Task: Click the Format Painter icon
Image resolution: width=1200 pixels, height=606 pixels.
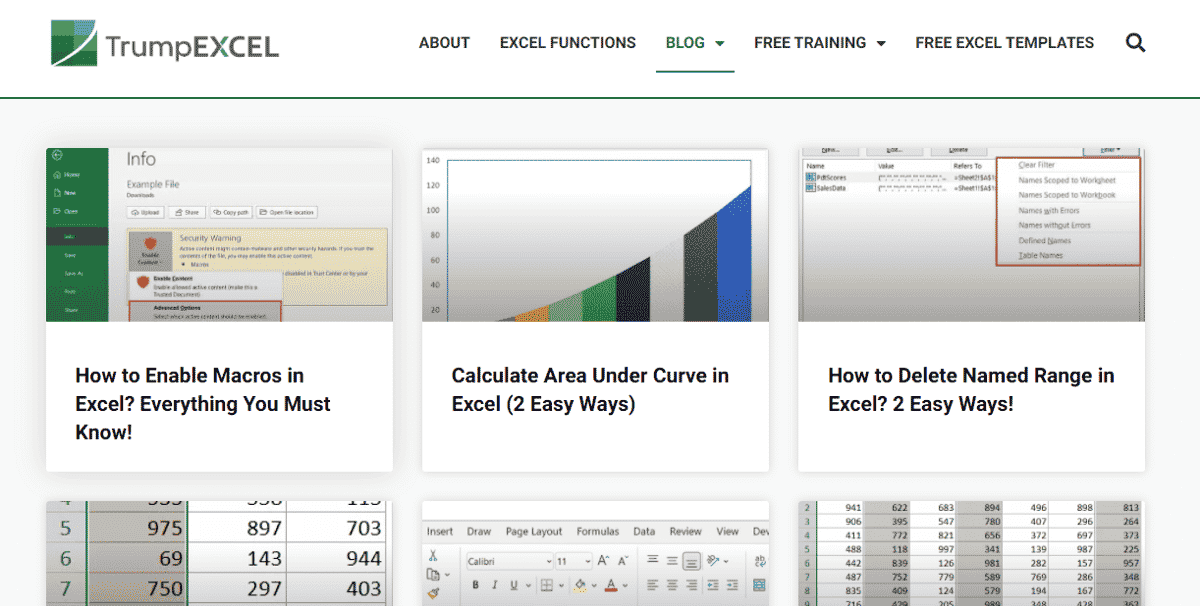Action: tap(433, 595)
